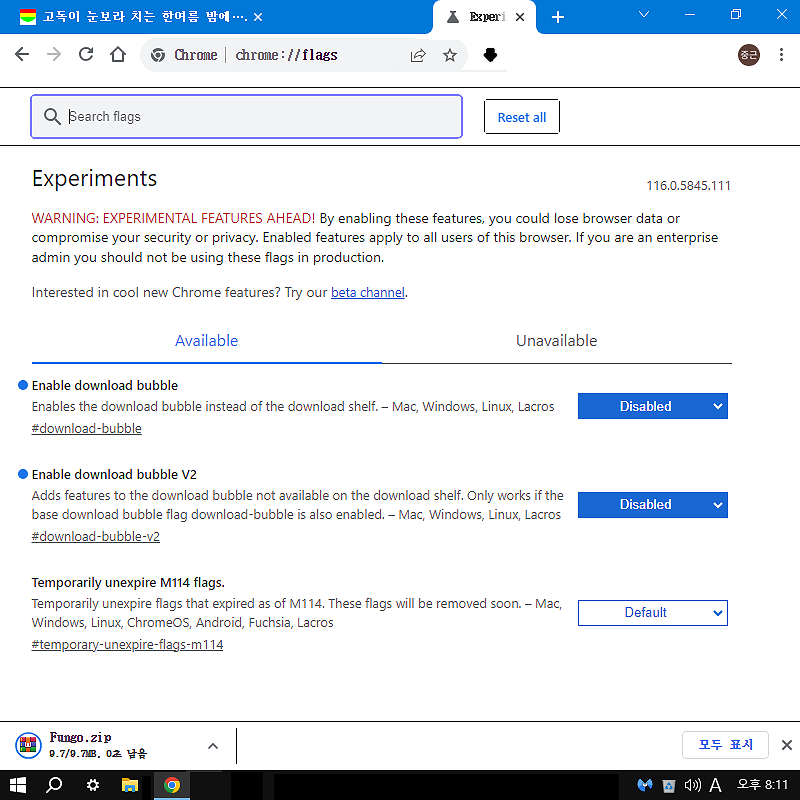Open Enable download bubble V2 dropdown
The width and height of the screenshot is (800, 800).
(x=653, y=505)
